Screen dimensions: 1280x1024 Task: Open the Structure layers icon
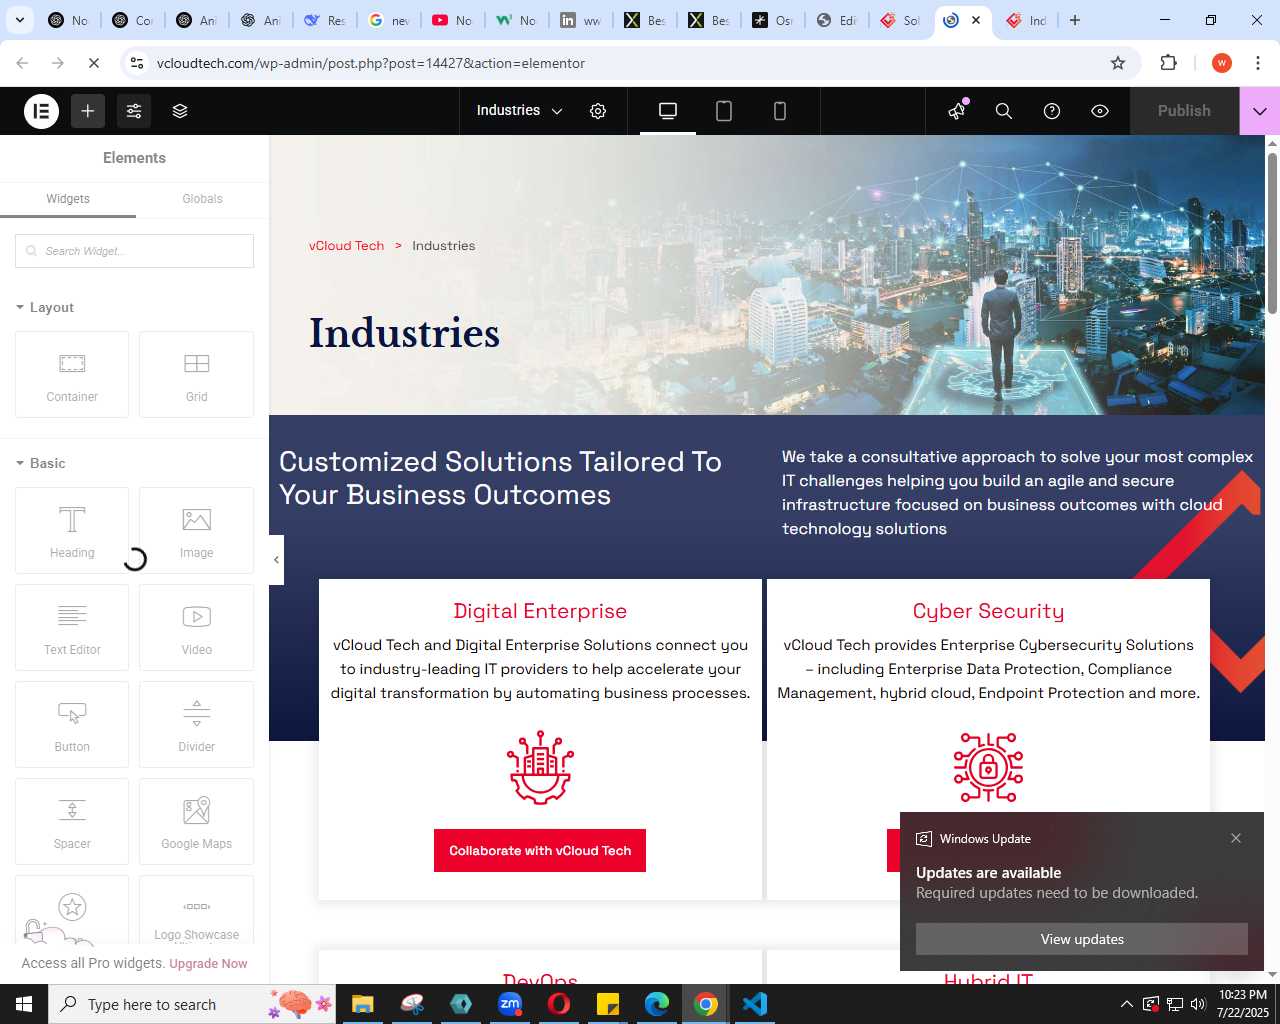(180, 111)
